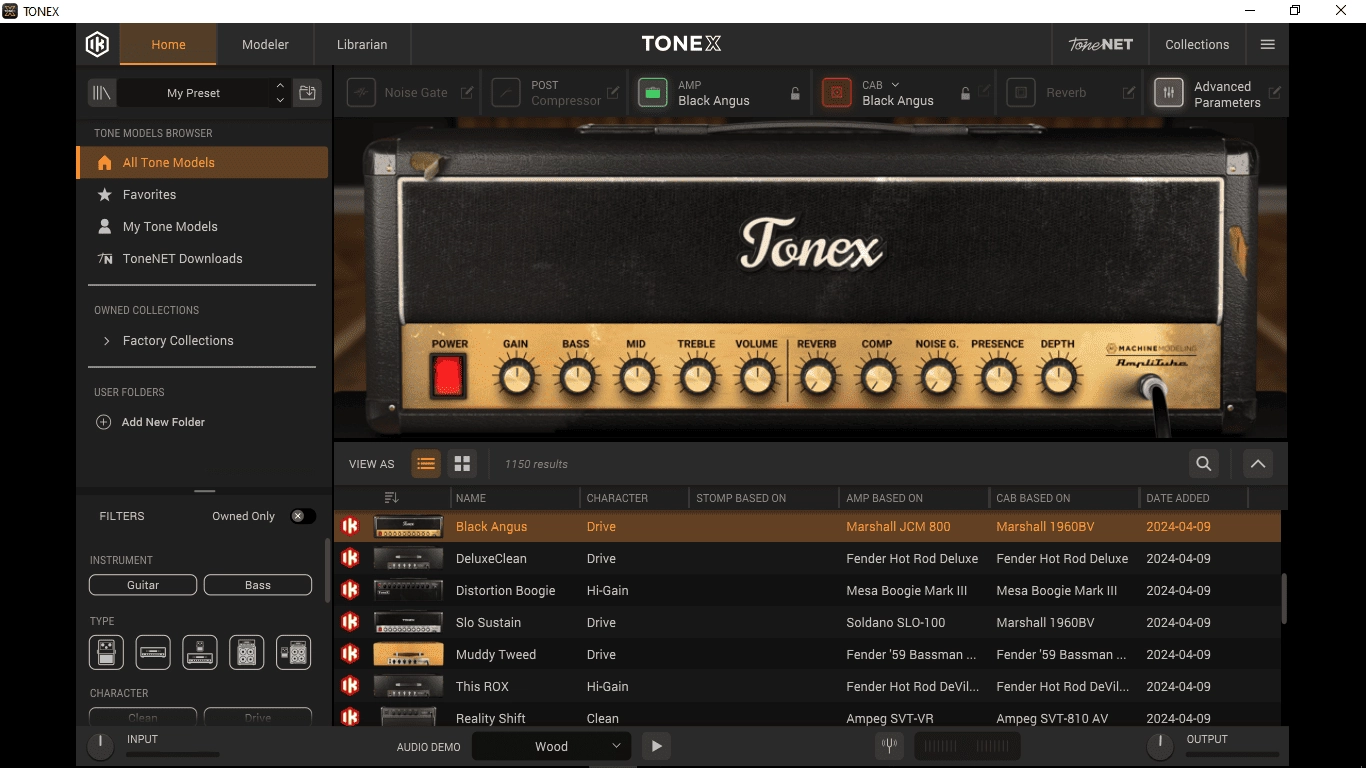Click the results list scrollbar
1366x768 pixels.
tap(1284, 598)
